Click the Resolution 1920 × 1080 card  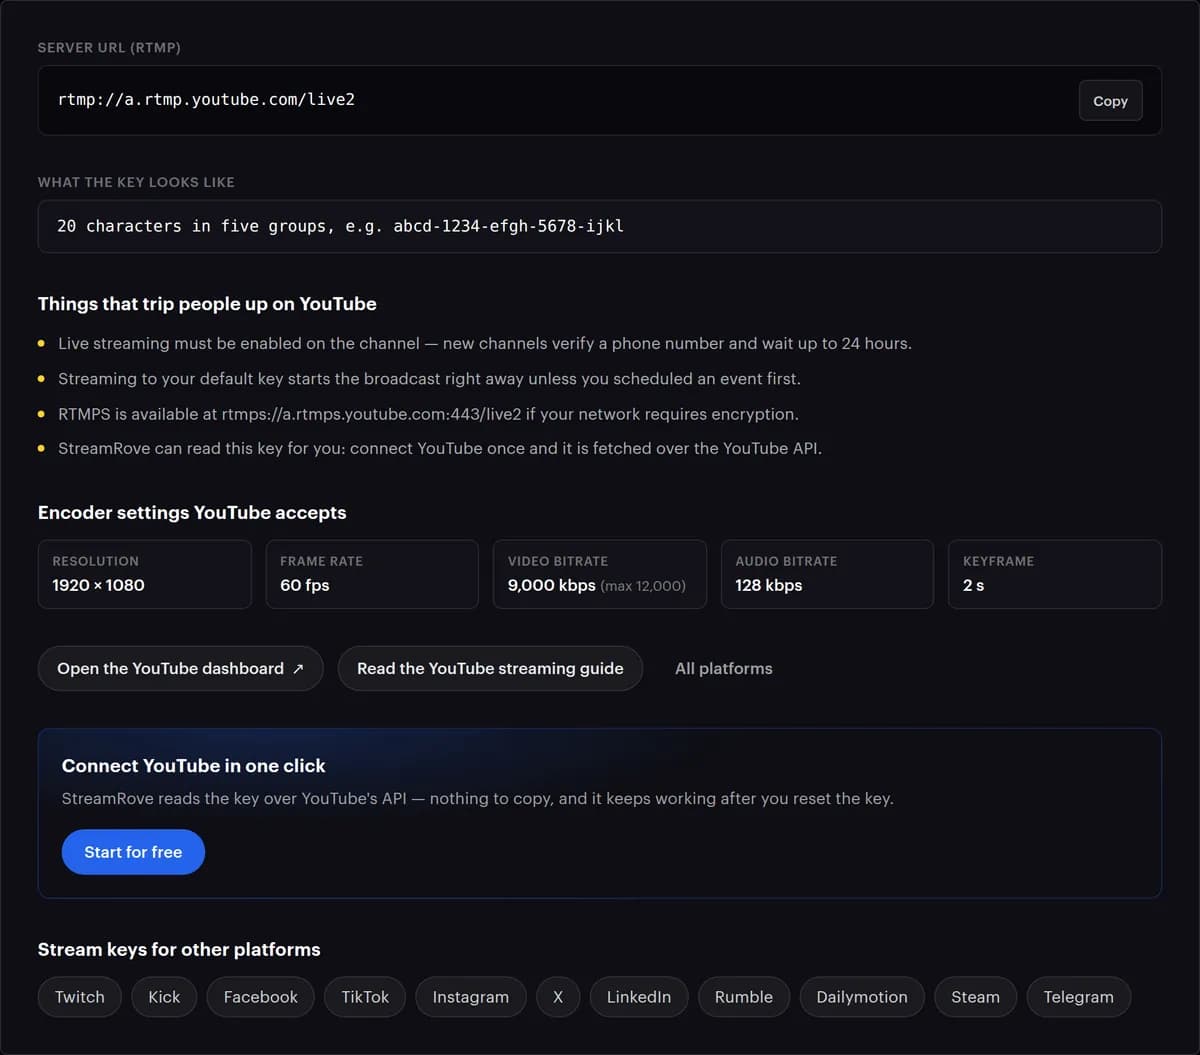(x=145, y=574)
